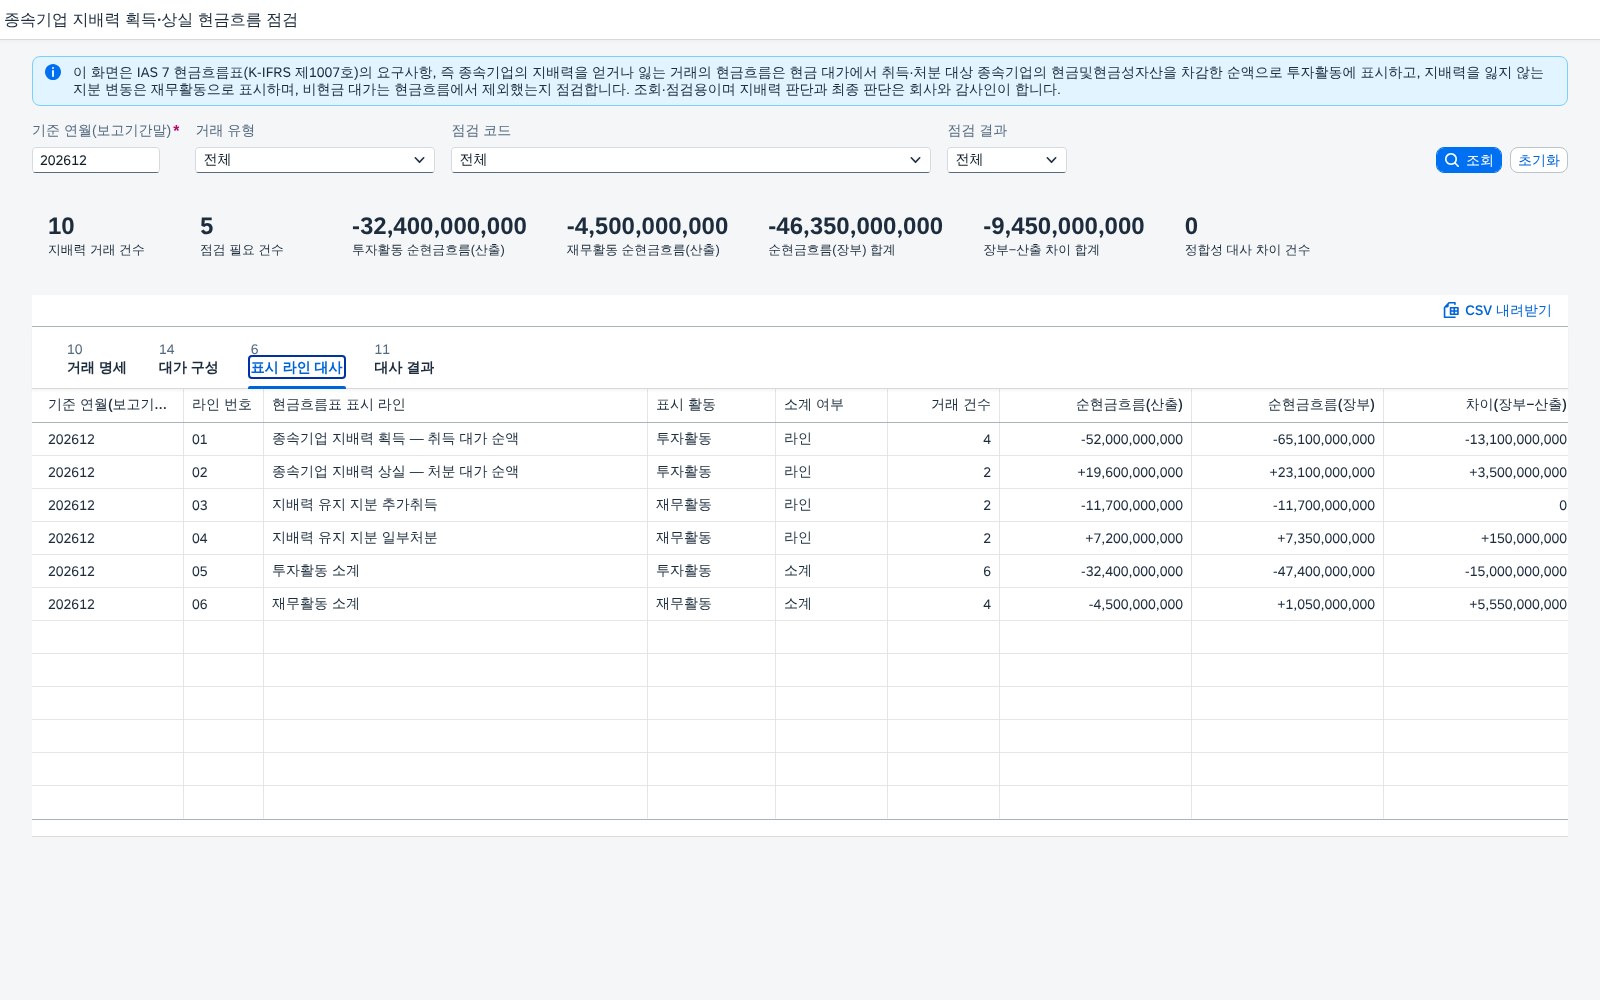Screen dimensions: 1600x1000
Task: Select the 투자활동 소계 row label
Action: point(315,571)
